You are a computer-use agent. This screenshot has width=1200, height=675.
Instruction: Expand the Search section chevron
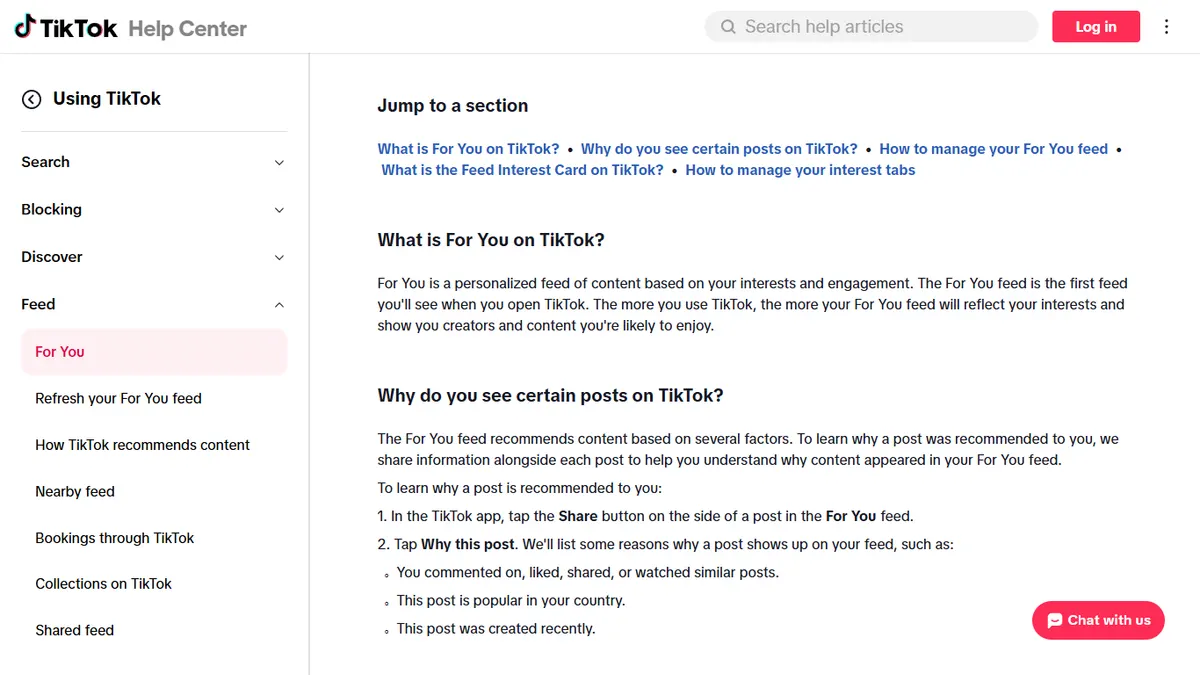coord(279,163)
